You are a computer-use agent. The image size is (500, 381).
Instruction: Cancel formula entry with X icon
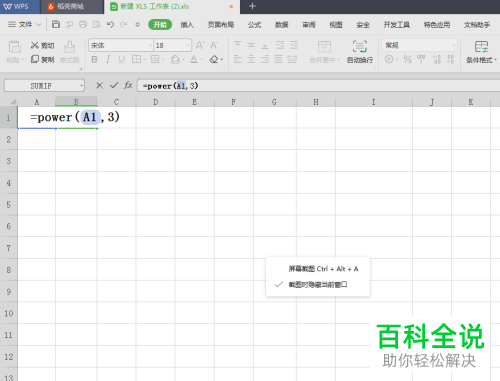(x=99, y=86)
